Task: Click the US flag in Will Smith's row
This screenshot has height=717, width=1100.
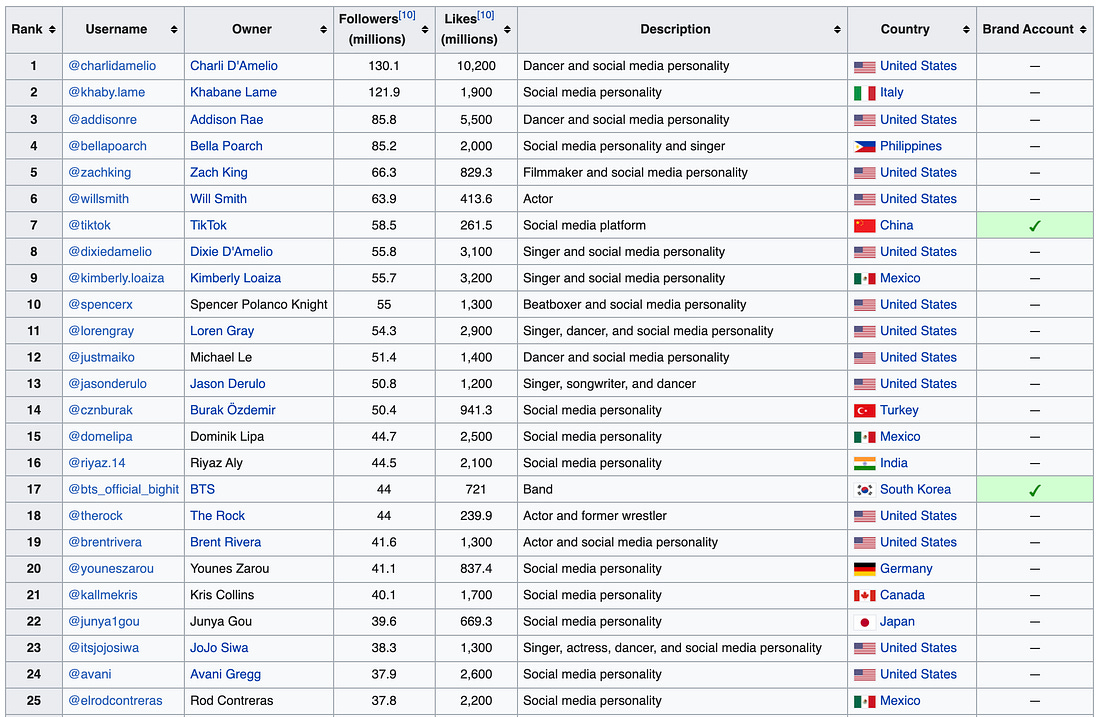Action: [x=864, y=199]
